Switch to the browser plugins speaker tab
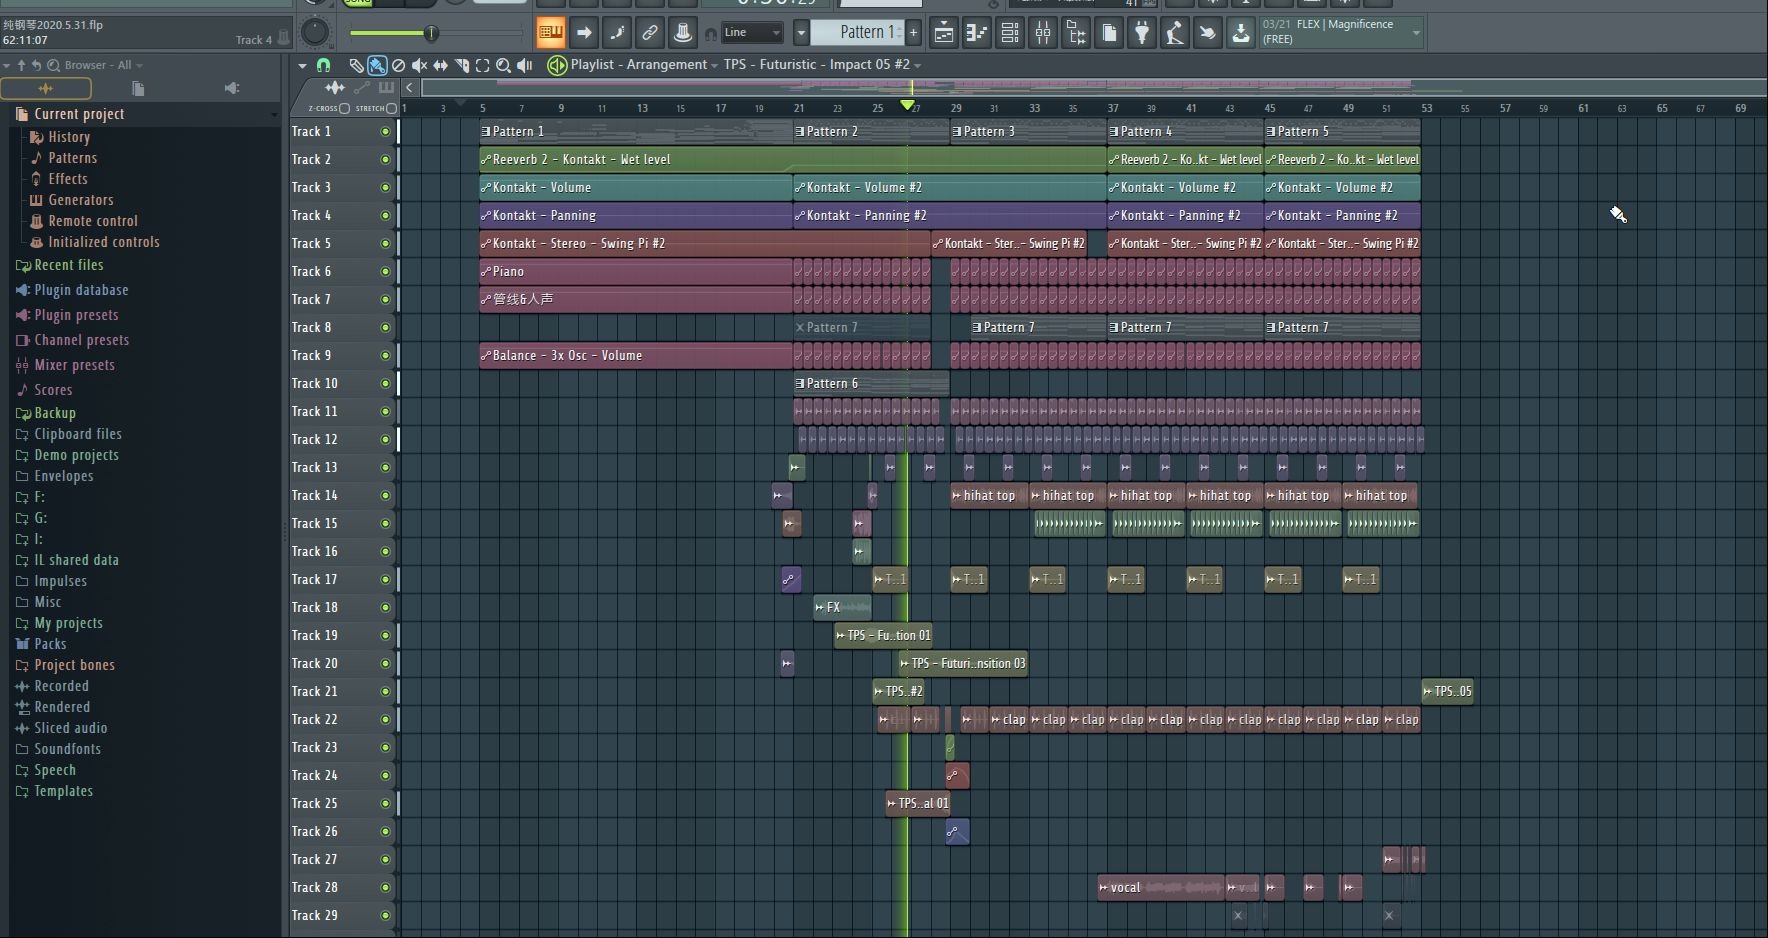1768x938 pixels. (231, 89)
